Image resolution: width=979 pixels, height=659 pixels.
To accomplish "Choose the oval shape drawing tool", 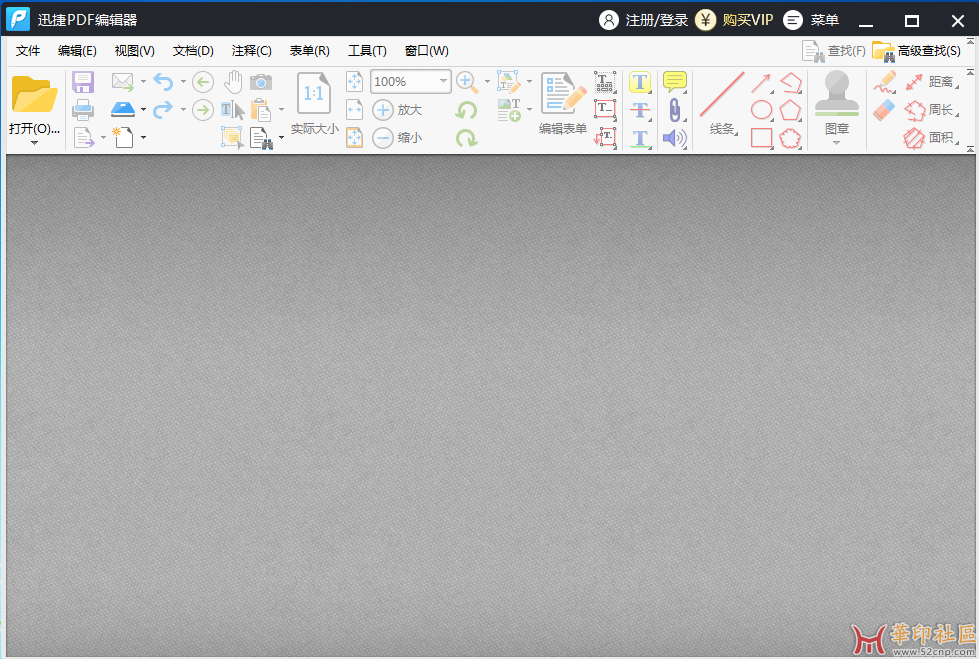I will click(x=762, y=110).
